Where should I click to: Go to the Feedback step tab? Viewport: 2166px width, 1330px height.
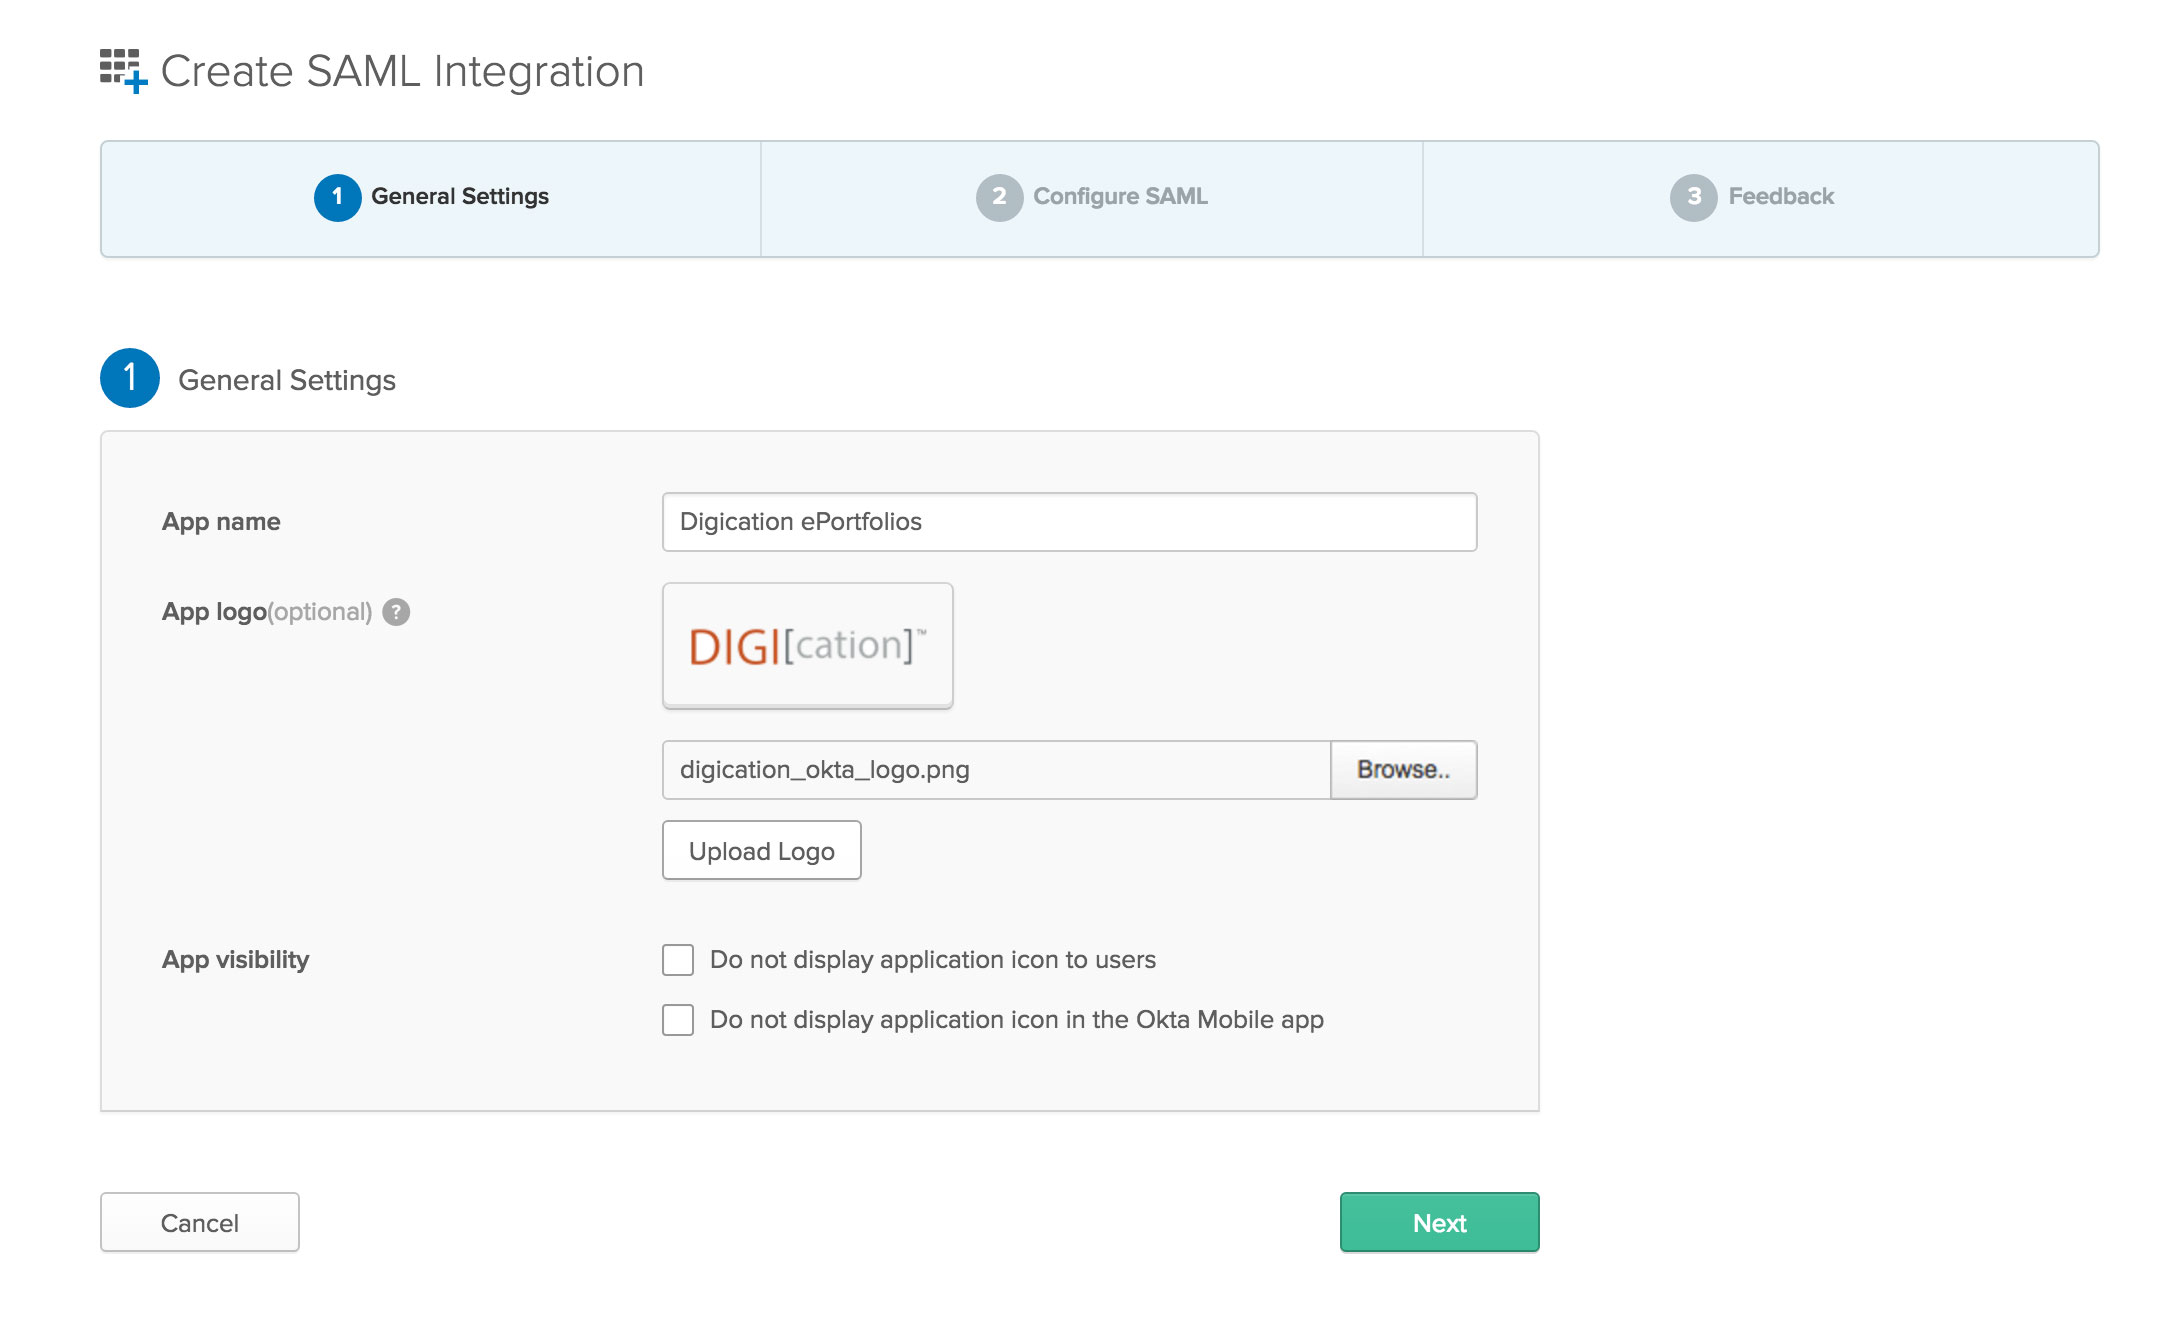pyautogui.click(x=1781, y=197)
